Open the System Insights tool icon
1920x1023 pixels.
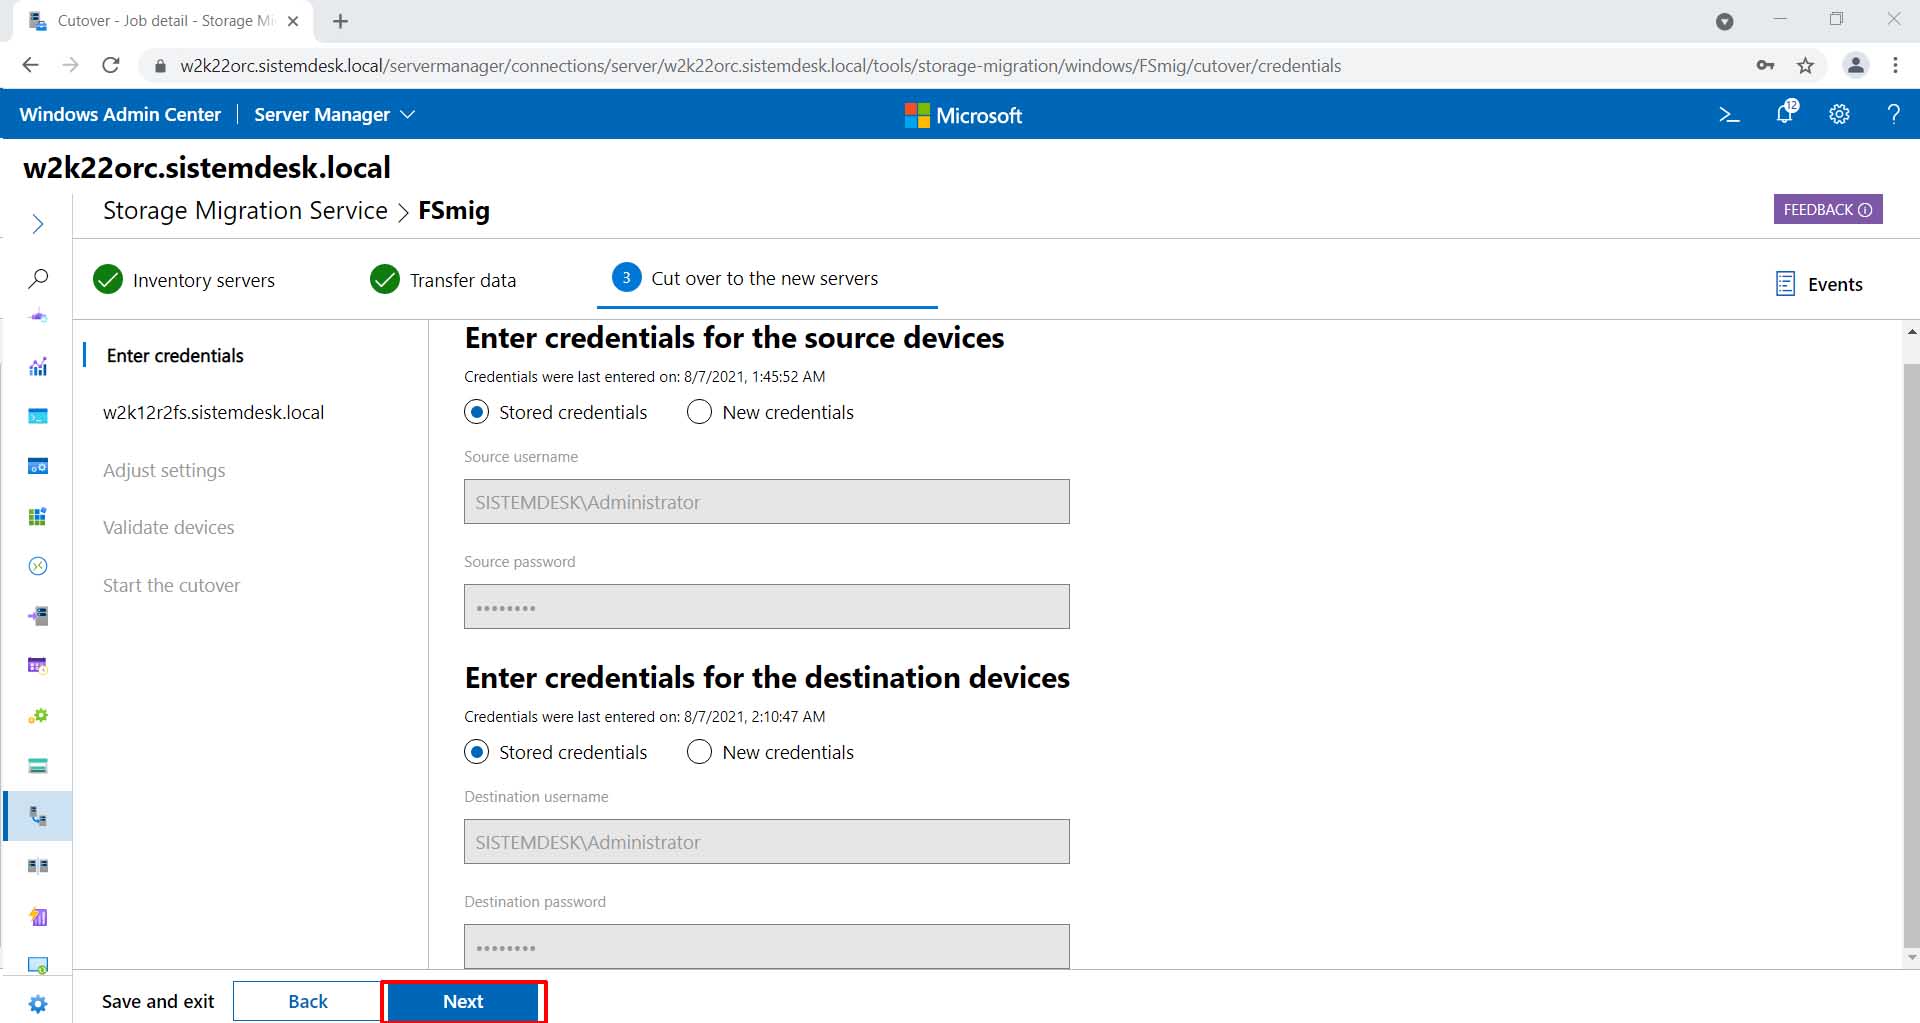[x=38, y=916]
